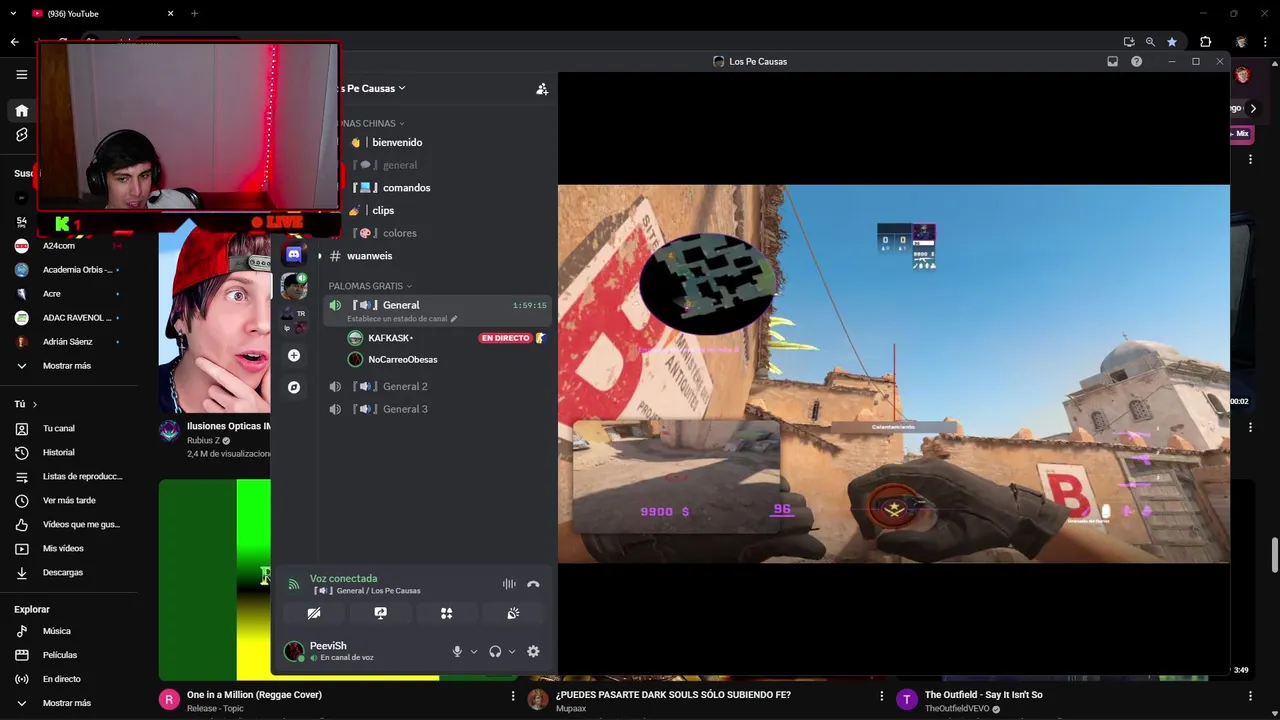The width and height of the screenshot is (1280, 720).
Task: Click the voice connection signal icon
Action: tap(294, 584)
